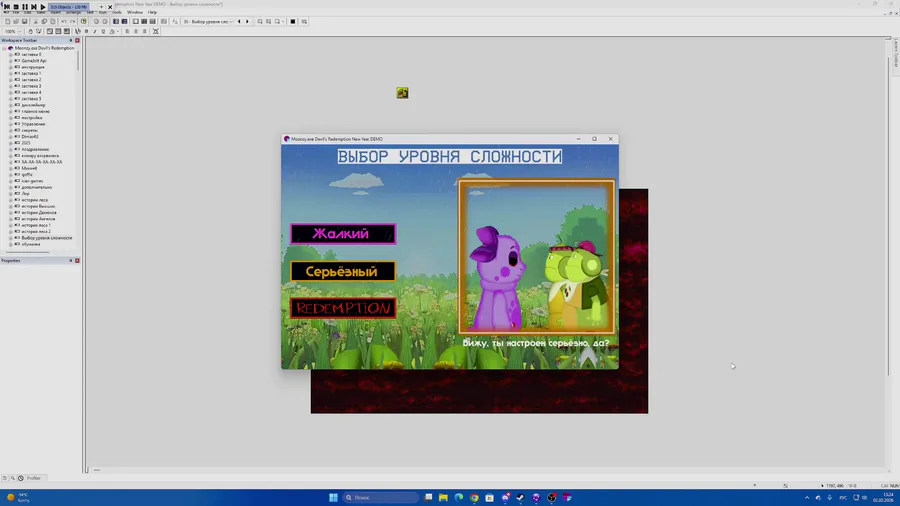Rewind the debugger with restart button
The height and width of the screenshot is (506, 900).
7,7
